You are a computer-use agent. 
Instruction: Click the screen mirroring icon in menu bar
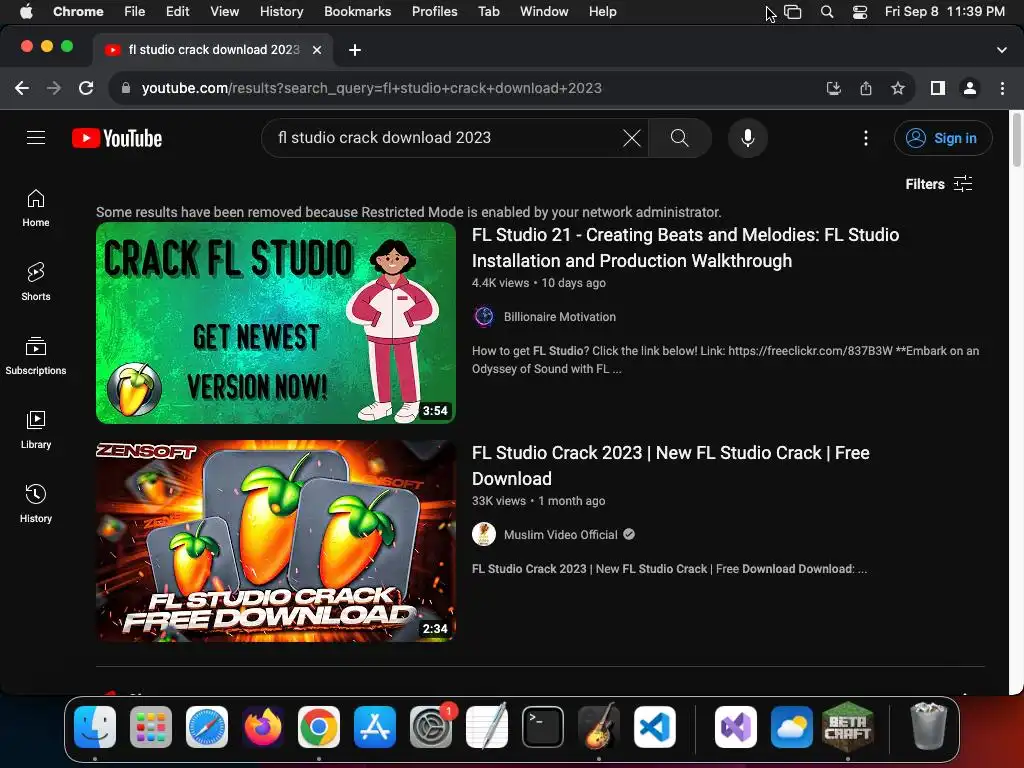793,12
